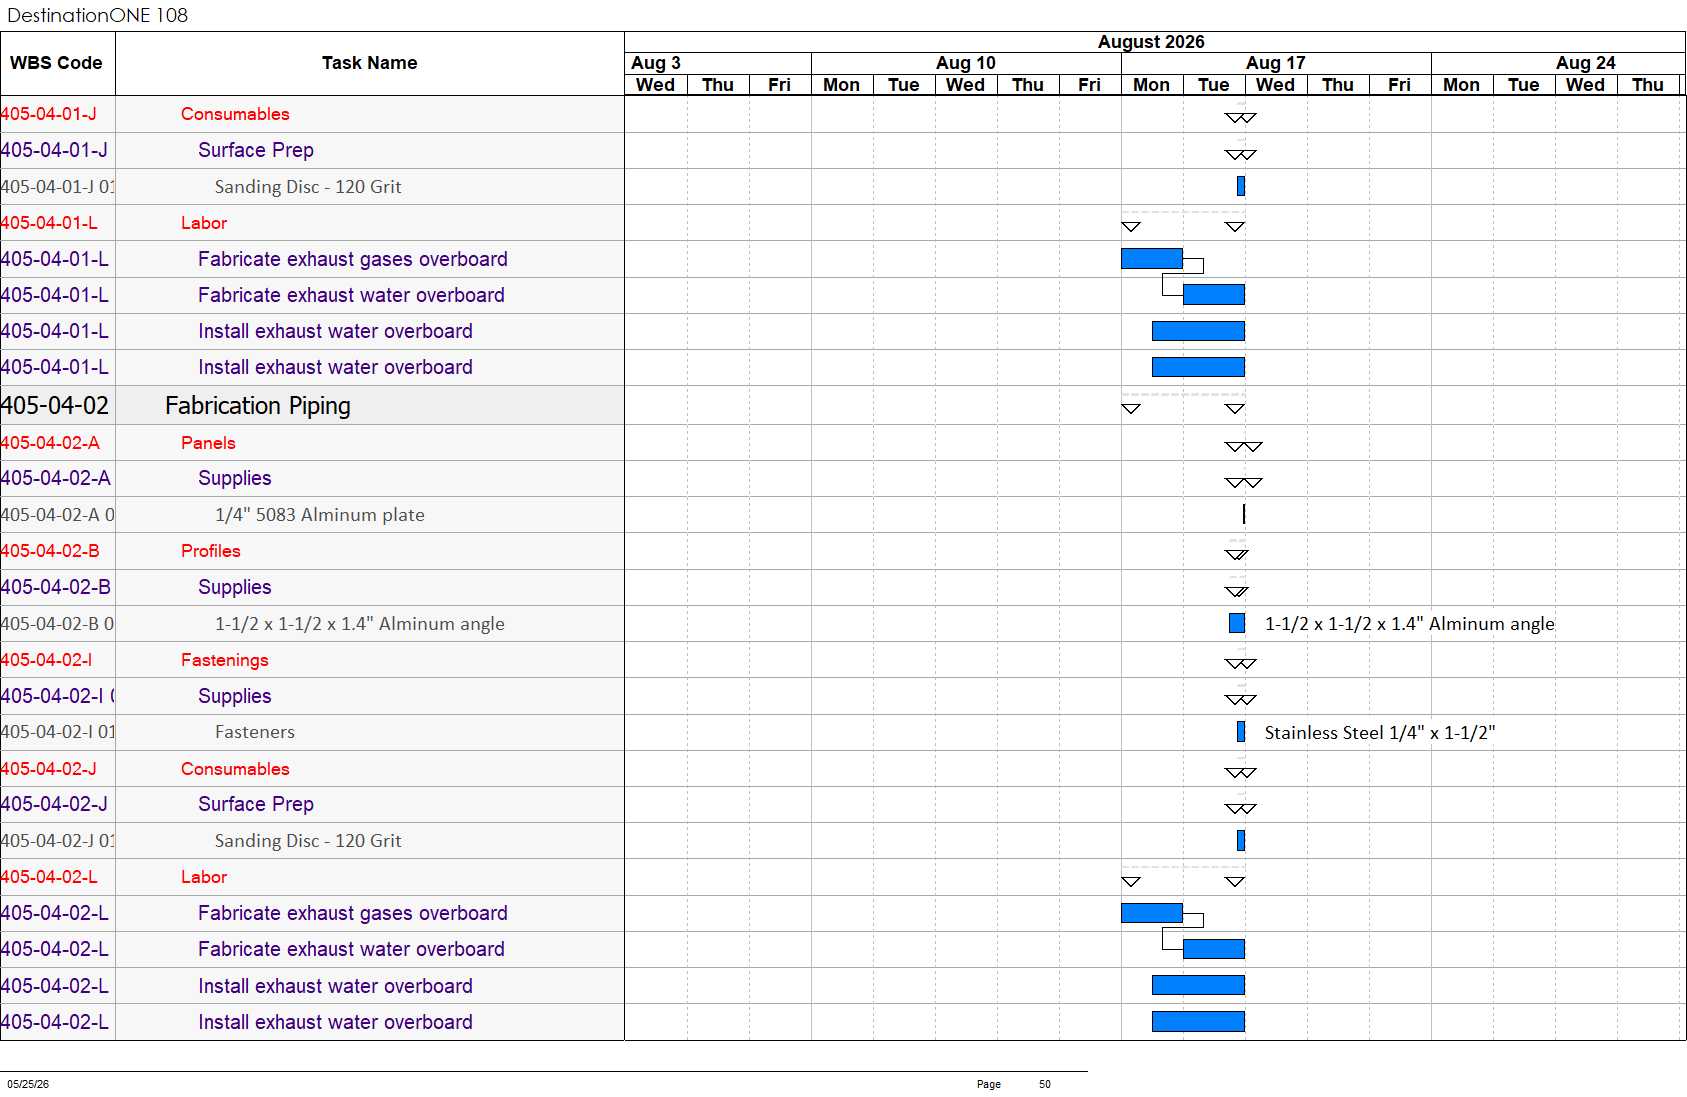The height and width of the screenshot is (1097, 1687).
Task: Click the blue bar for Alminum angle task
Action: coord(1237,623)
